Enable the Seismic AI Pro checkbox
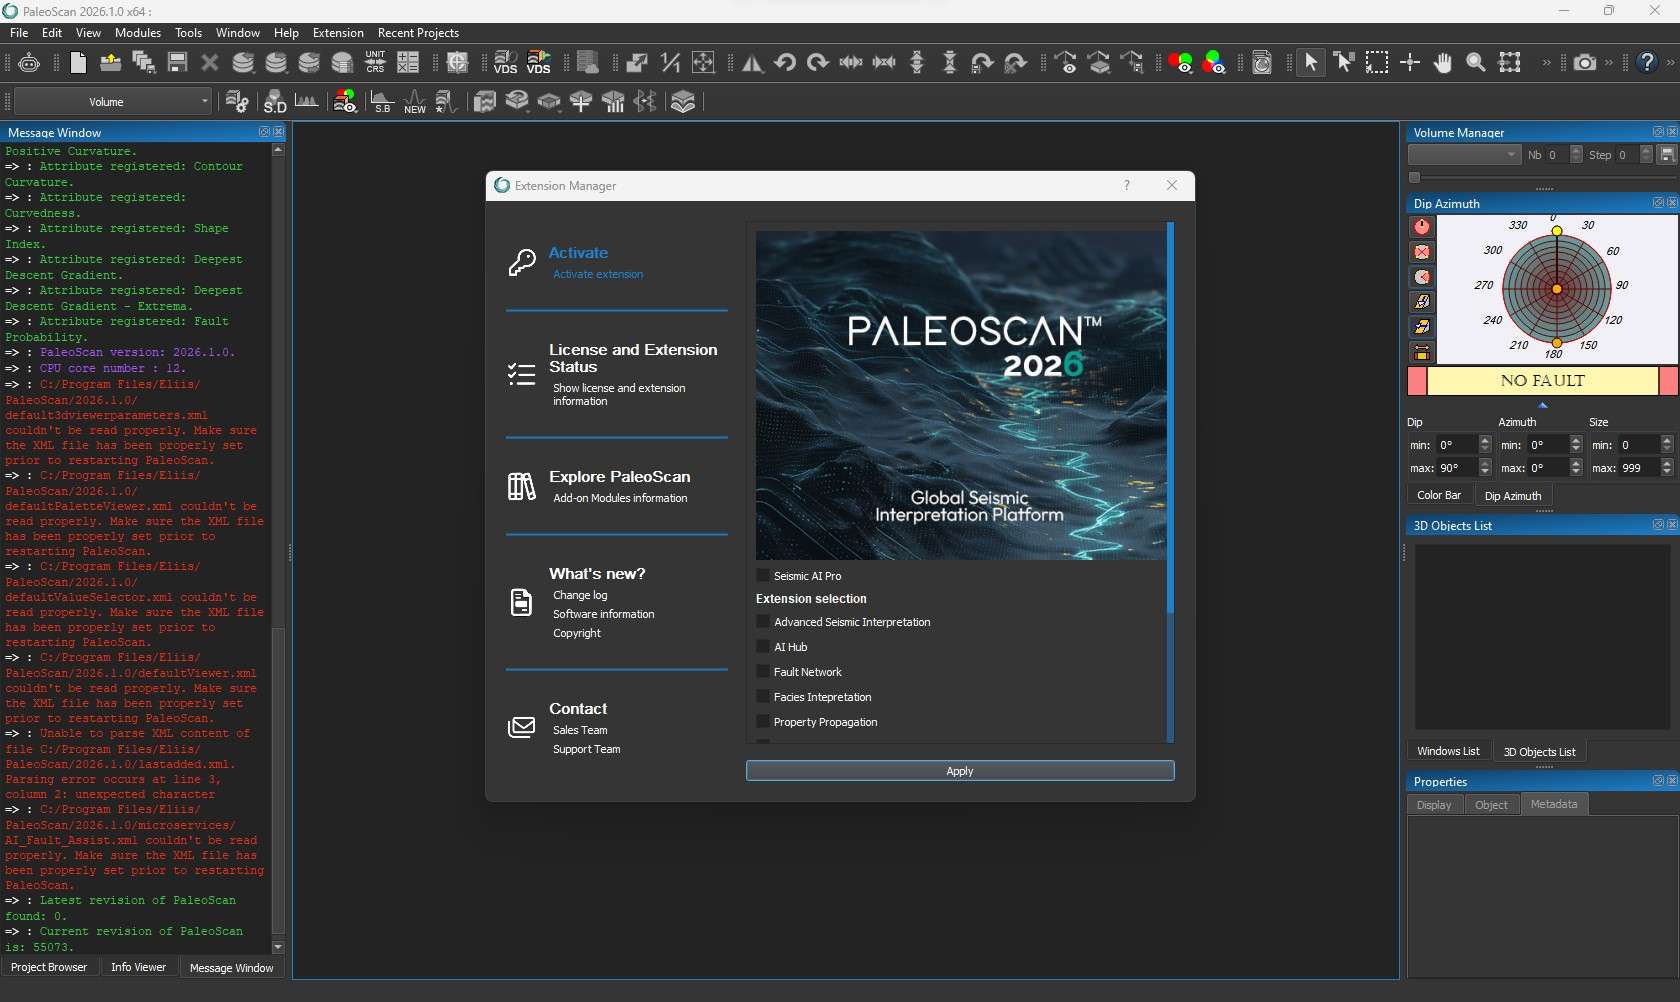The image size is (1680, 1002). [x=764, y=576]
